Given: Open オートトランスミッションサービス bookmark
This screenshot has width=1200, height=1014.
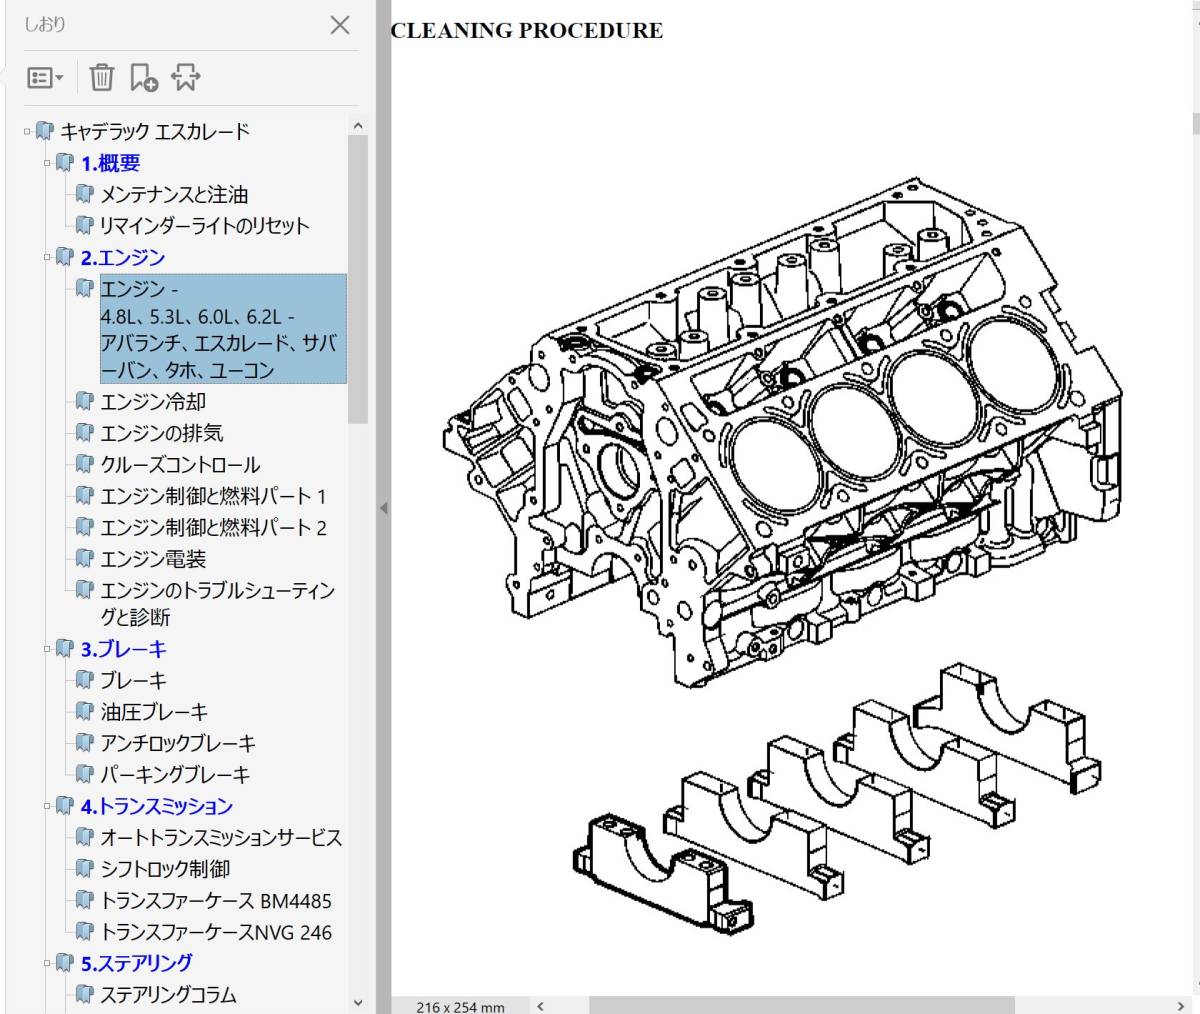Looking at the screenshot, I should (x=221, y=837).
